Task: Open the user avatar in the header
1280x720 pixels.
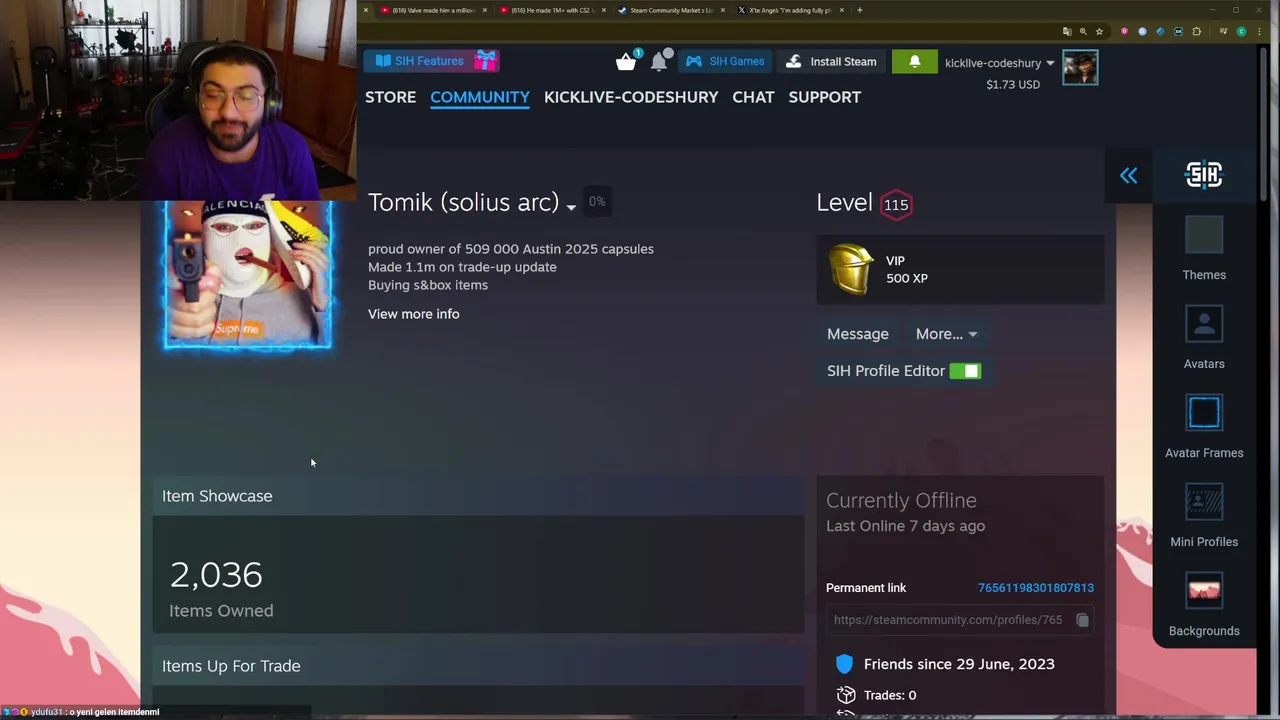Action: (x=1080, y=68)
